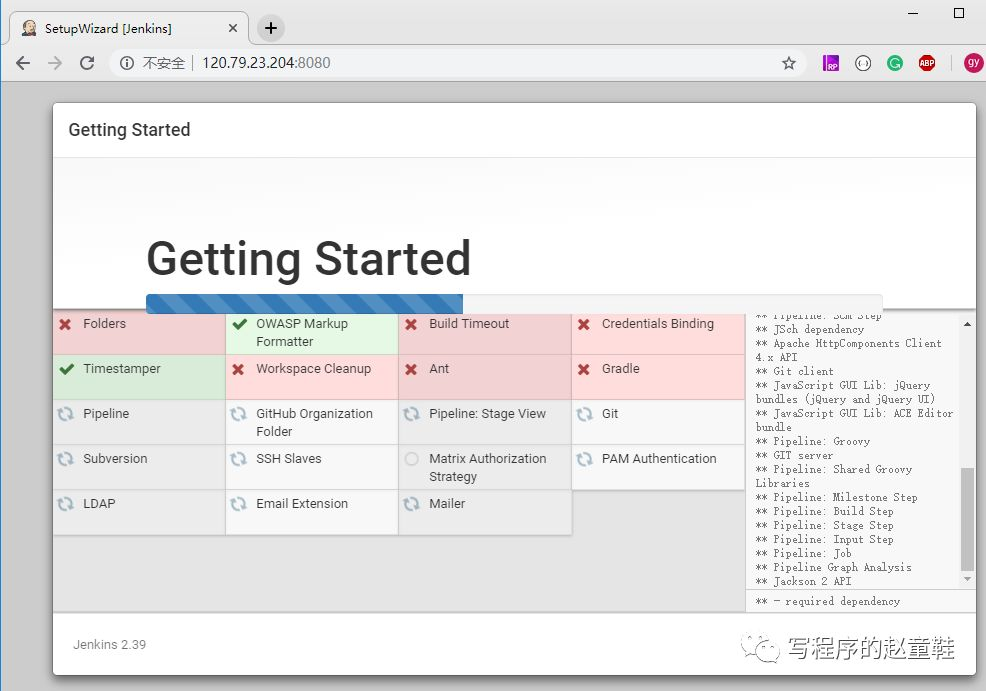Screen dimensions: 986x691
Task: Click the site info icon beside the address
Action: coord(127,63)
